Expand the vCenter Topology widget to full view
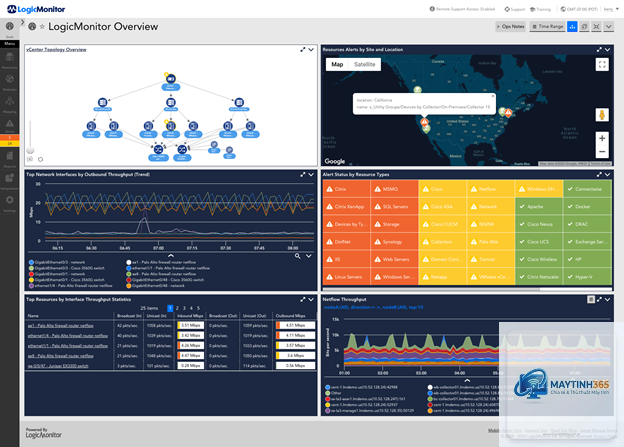Viewport: 624px width, 447px height. click(x=303, y=50)
